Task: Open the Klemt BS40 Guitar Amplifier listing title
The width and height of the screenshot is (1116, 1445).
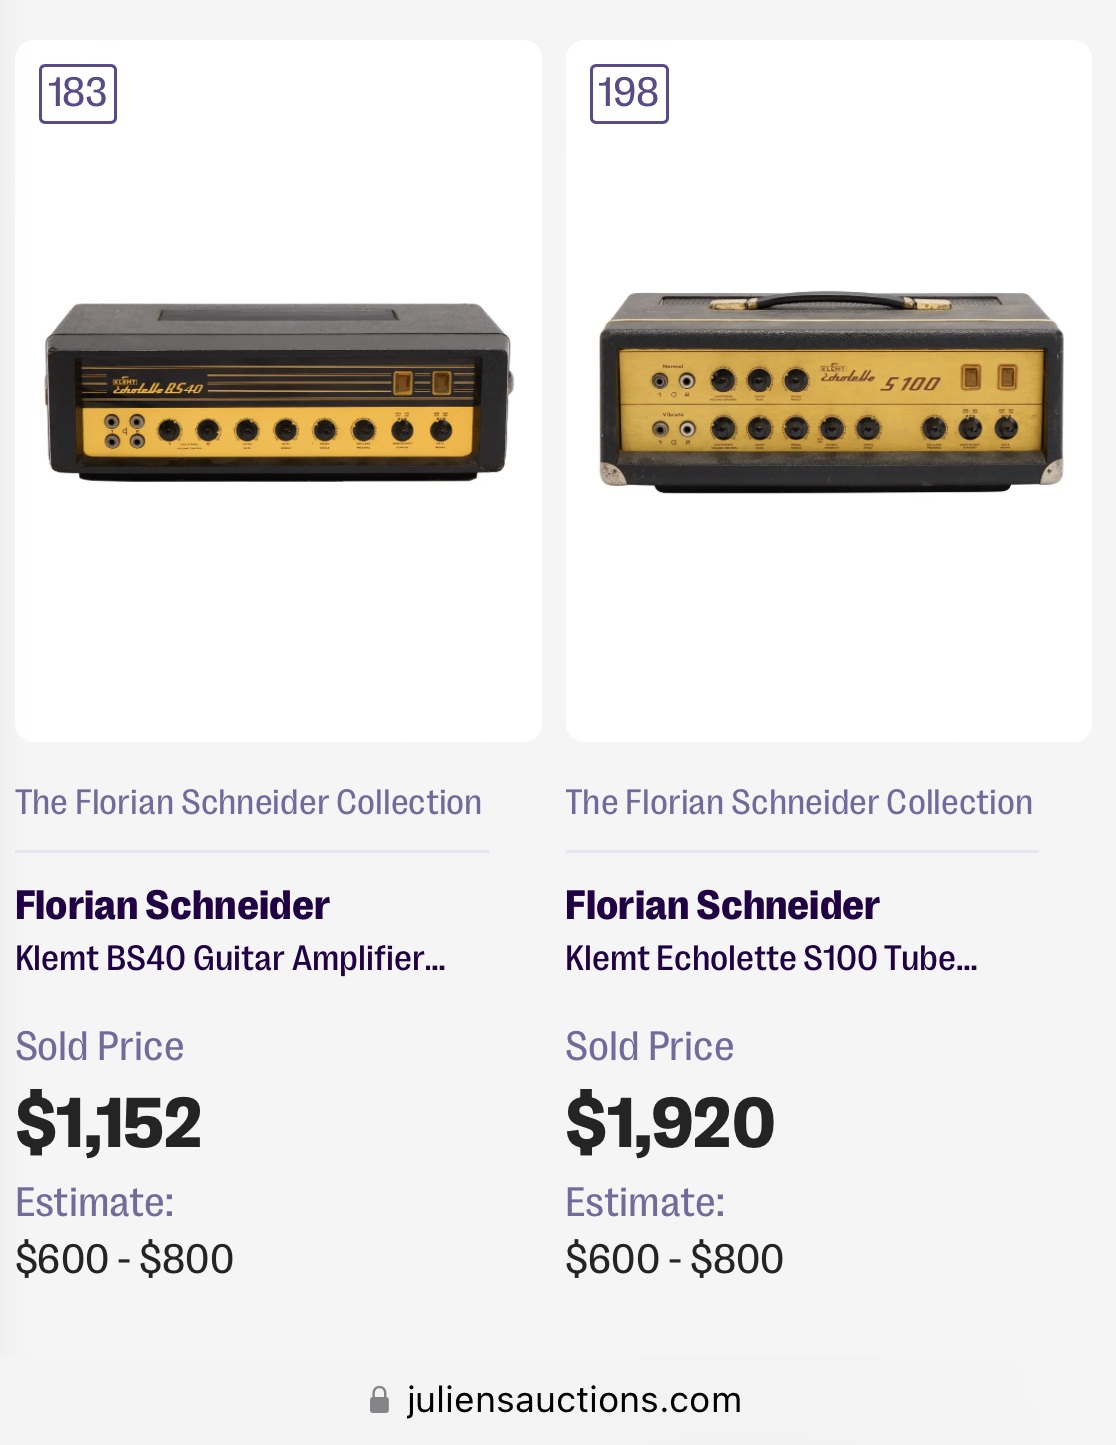Action: click(230, 958)
